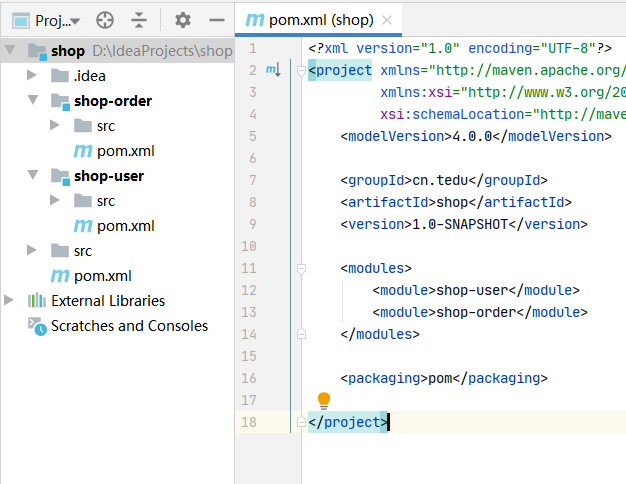Click the xml declaration on line 1
This screenshot has width=626, height=484.
(x=460, y=49)
